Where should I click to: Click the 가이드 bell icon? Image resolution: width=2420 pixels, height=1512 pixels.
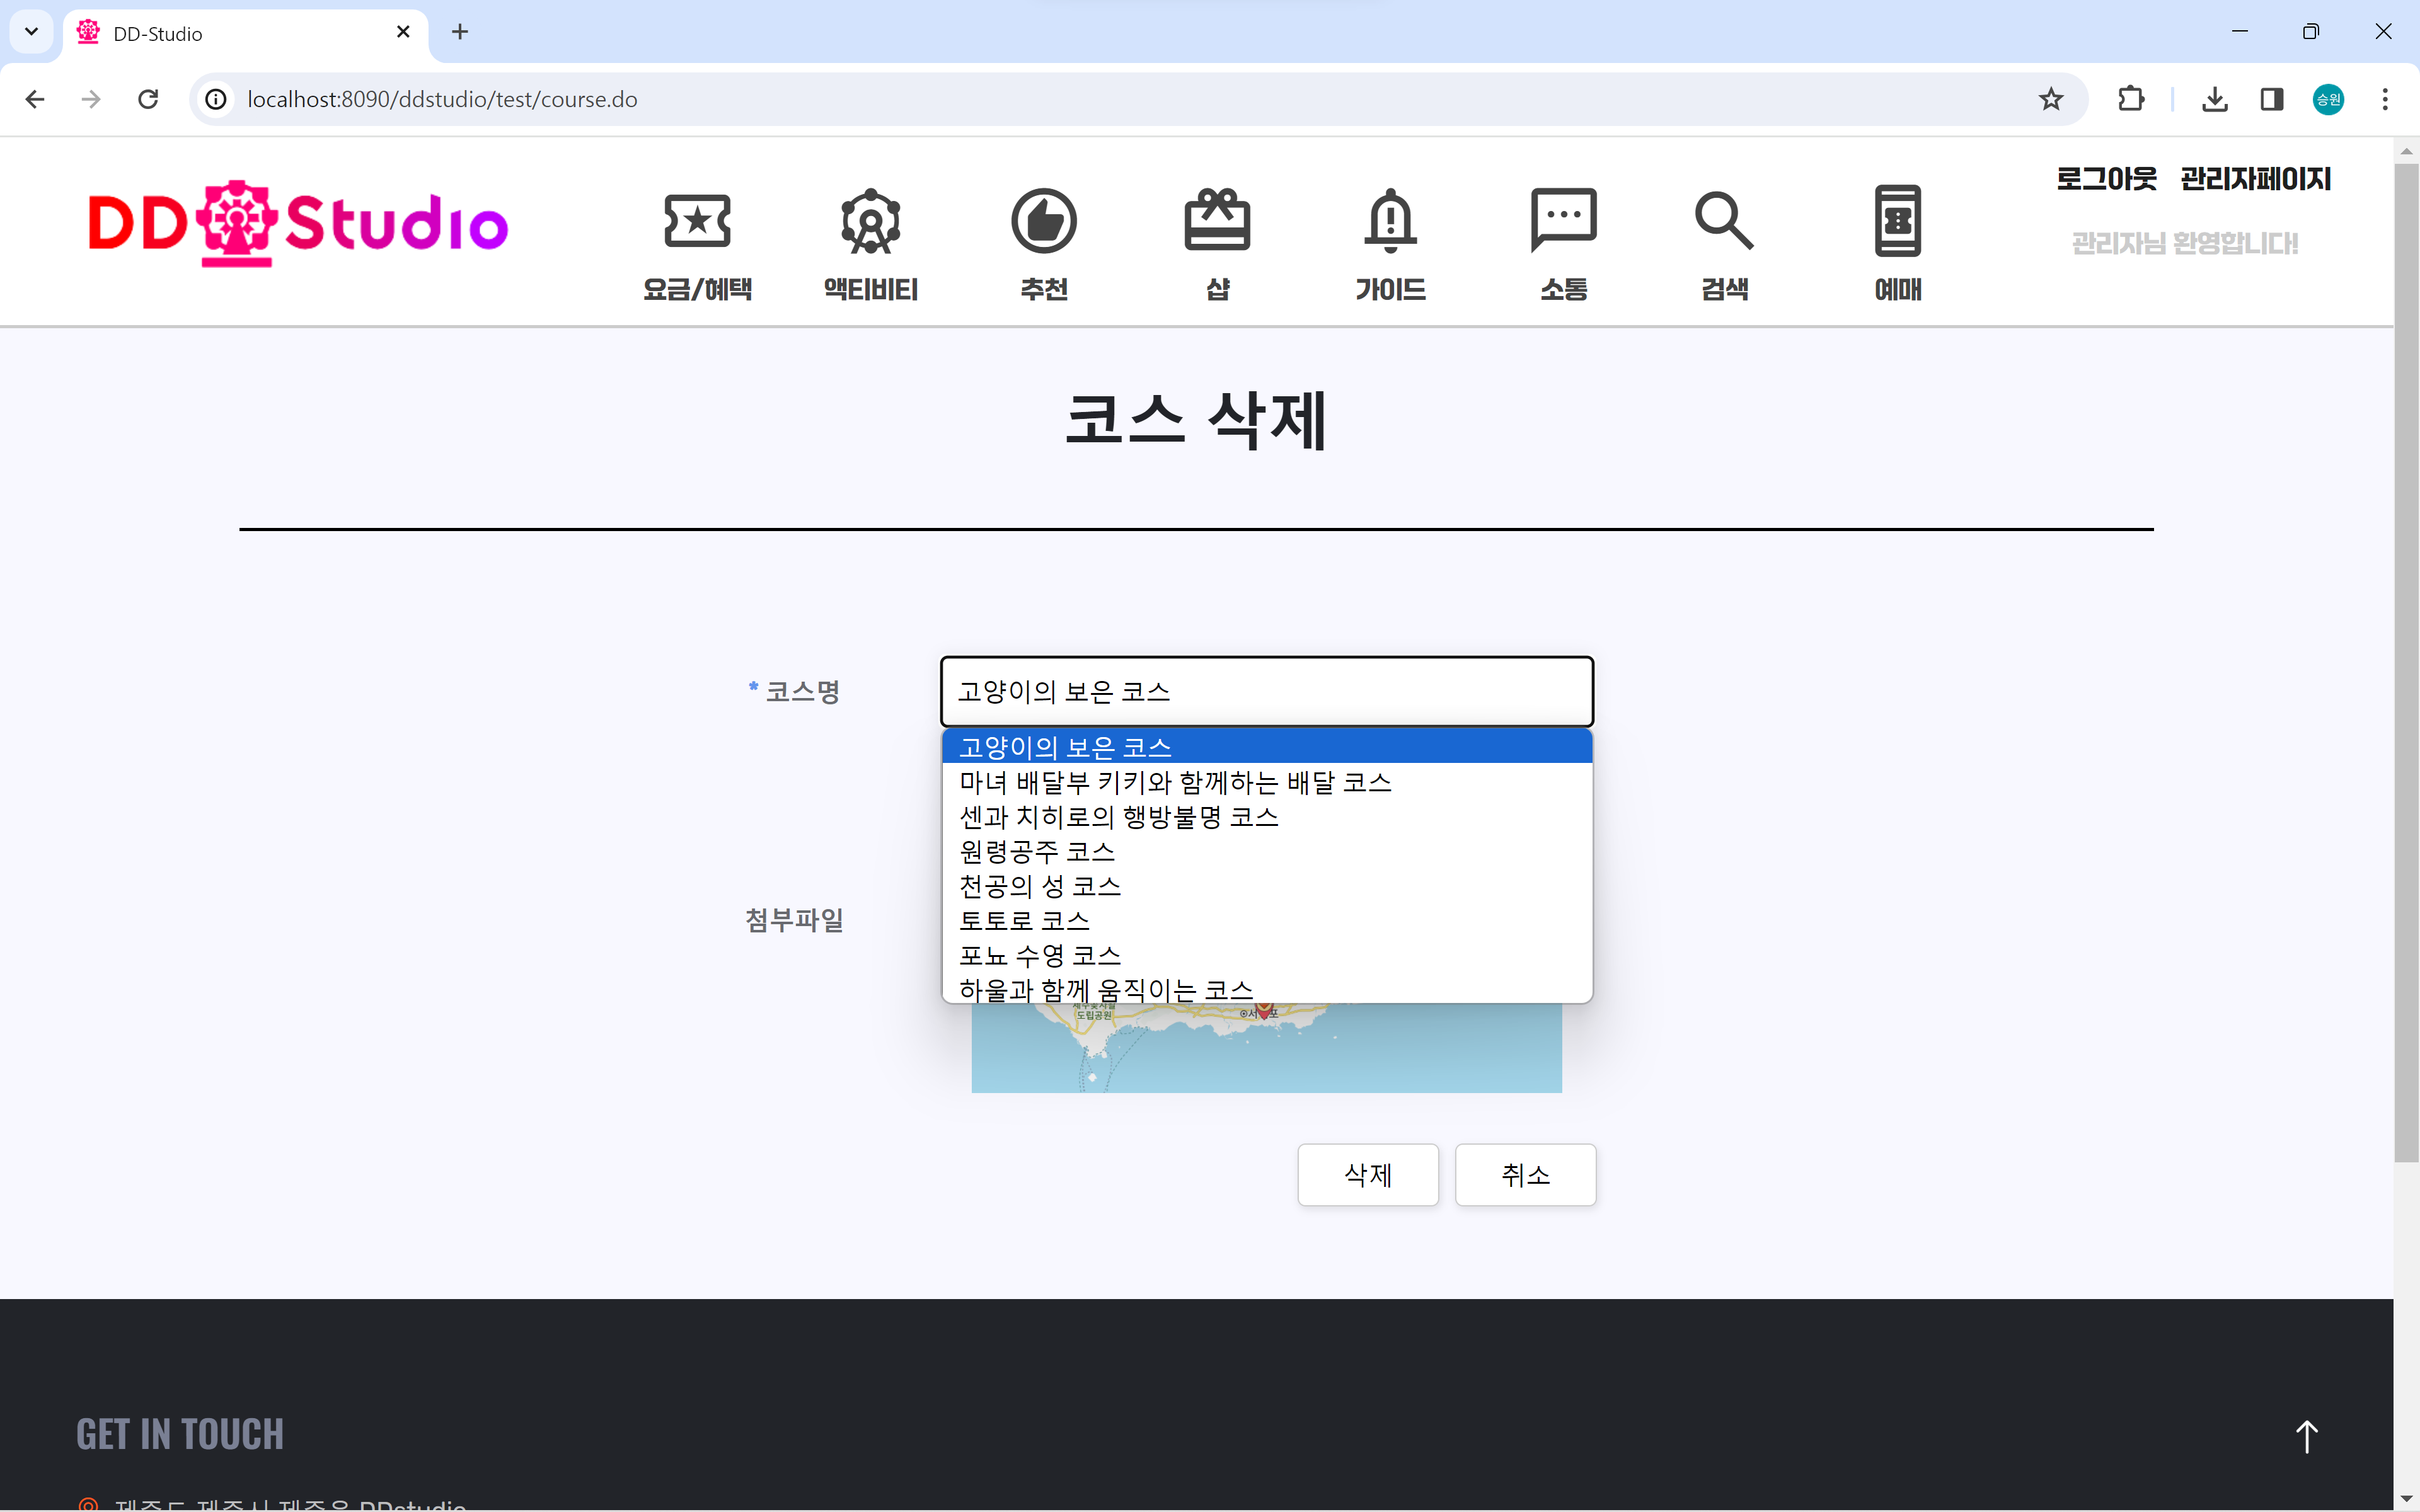click(1390, 220)
